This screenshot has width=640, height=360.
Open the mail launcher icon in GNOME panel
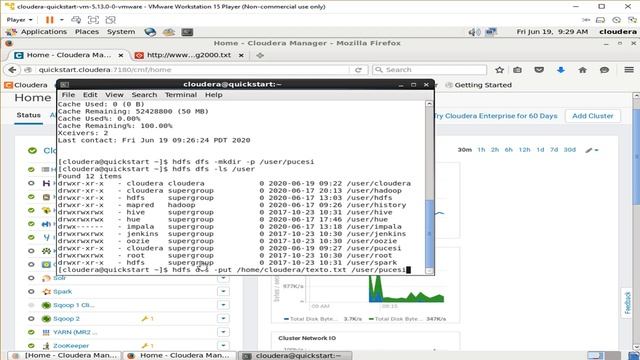tap(169, 32)
